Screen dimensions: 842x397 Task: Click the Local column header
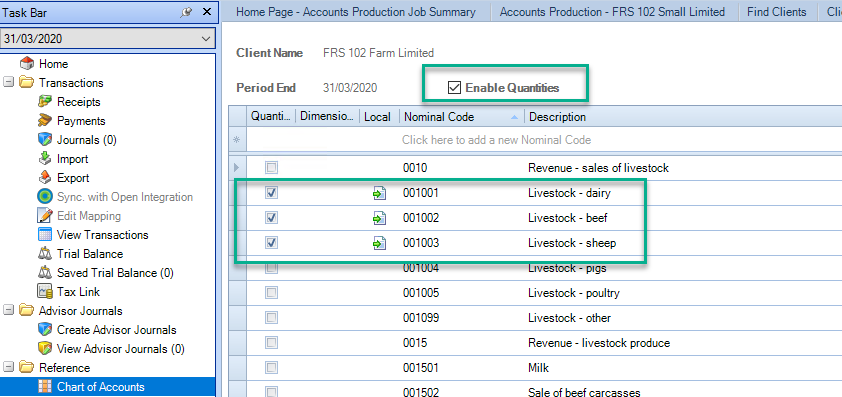pyautogui.click(x=379, y=117)
